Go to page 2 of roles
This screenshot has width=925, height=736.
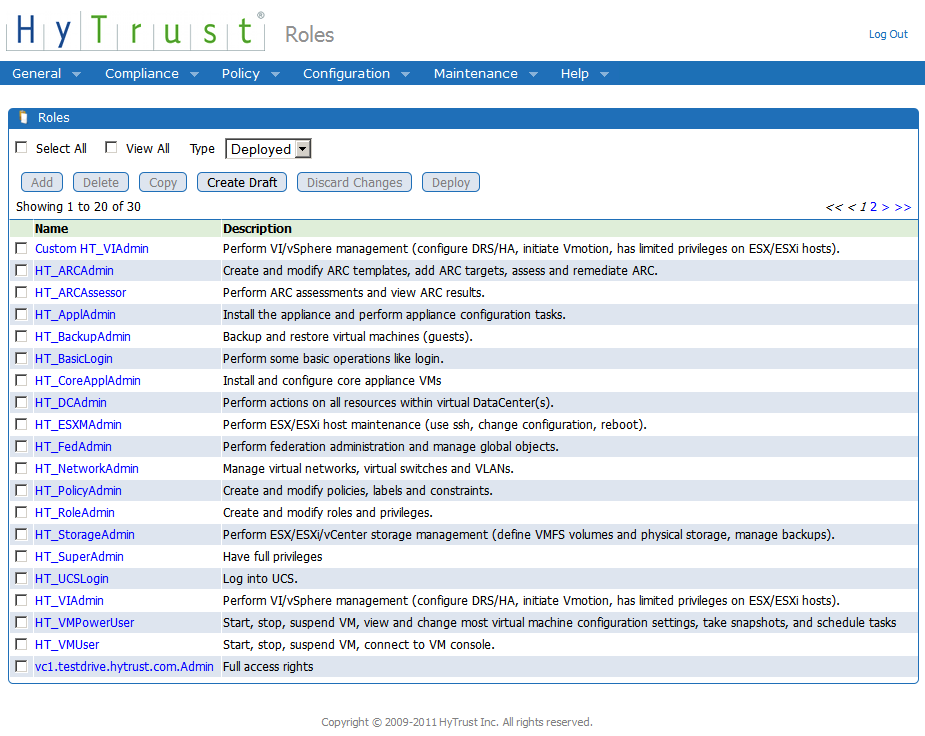point(874,207)
